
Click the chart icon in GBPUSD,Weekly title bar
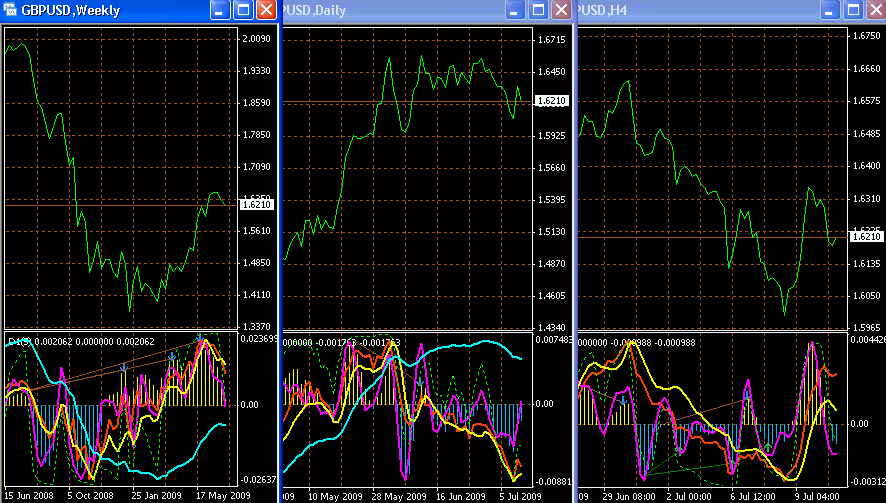pos(9,10)
